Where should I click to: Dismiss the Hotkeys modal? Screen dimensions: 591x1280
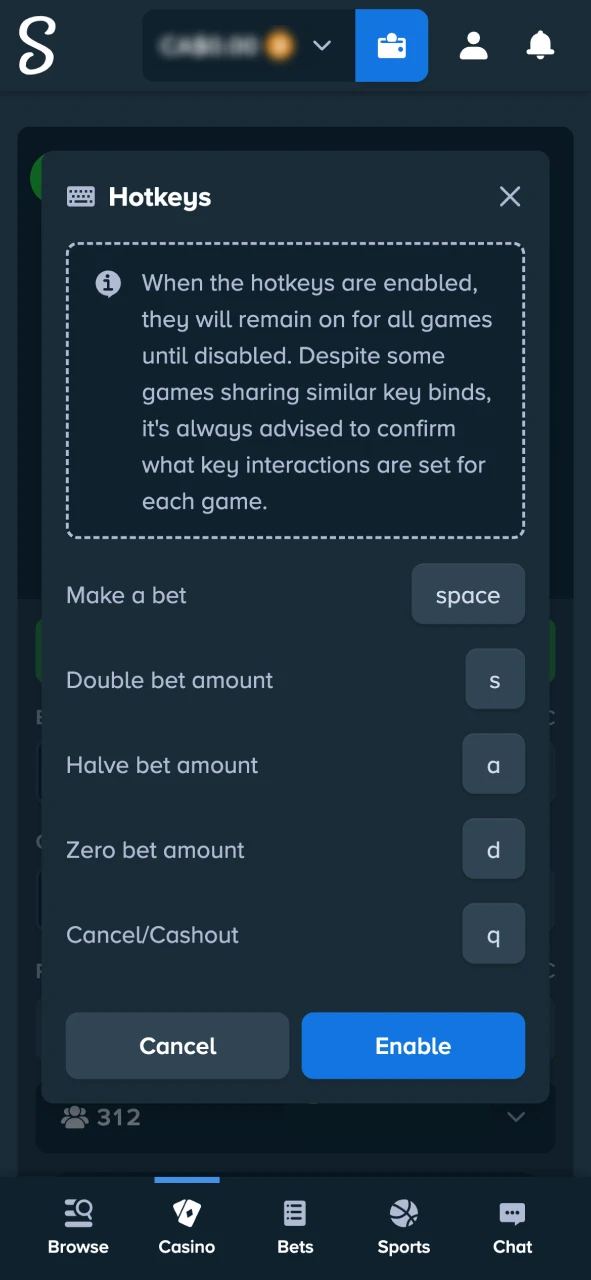point(510,196)
